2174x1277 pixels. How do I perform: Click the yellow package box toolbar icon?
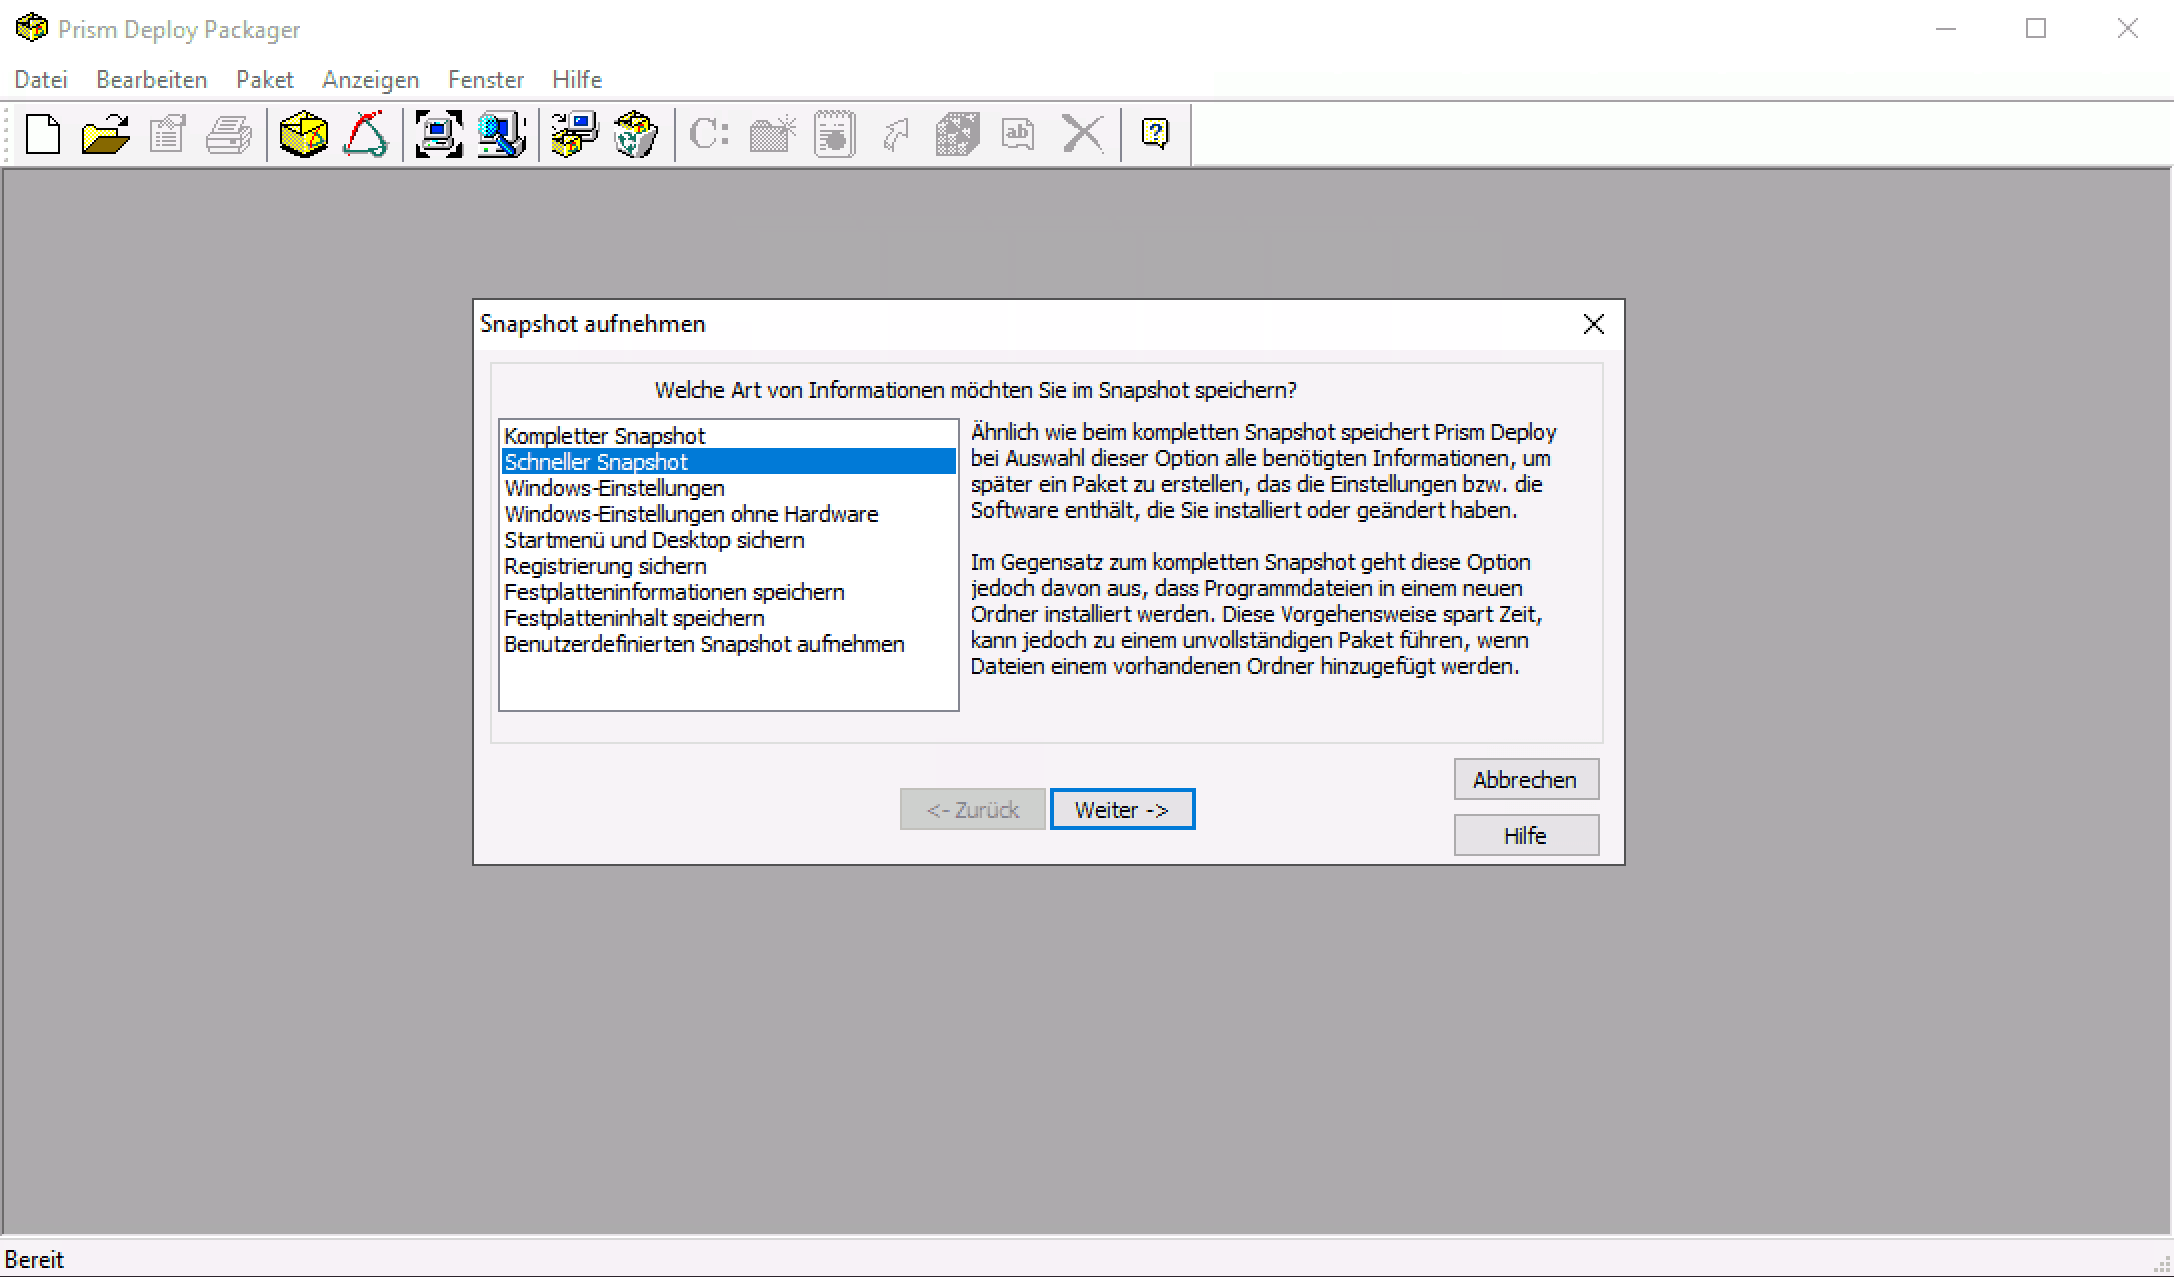(303, 134)
